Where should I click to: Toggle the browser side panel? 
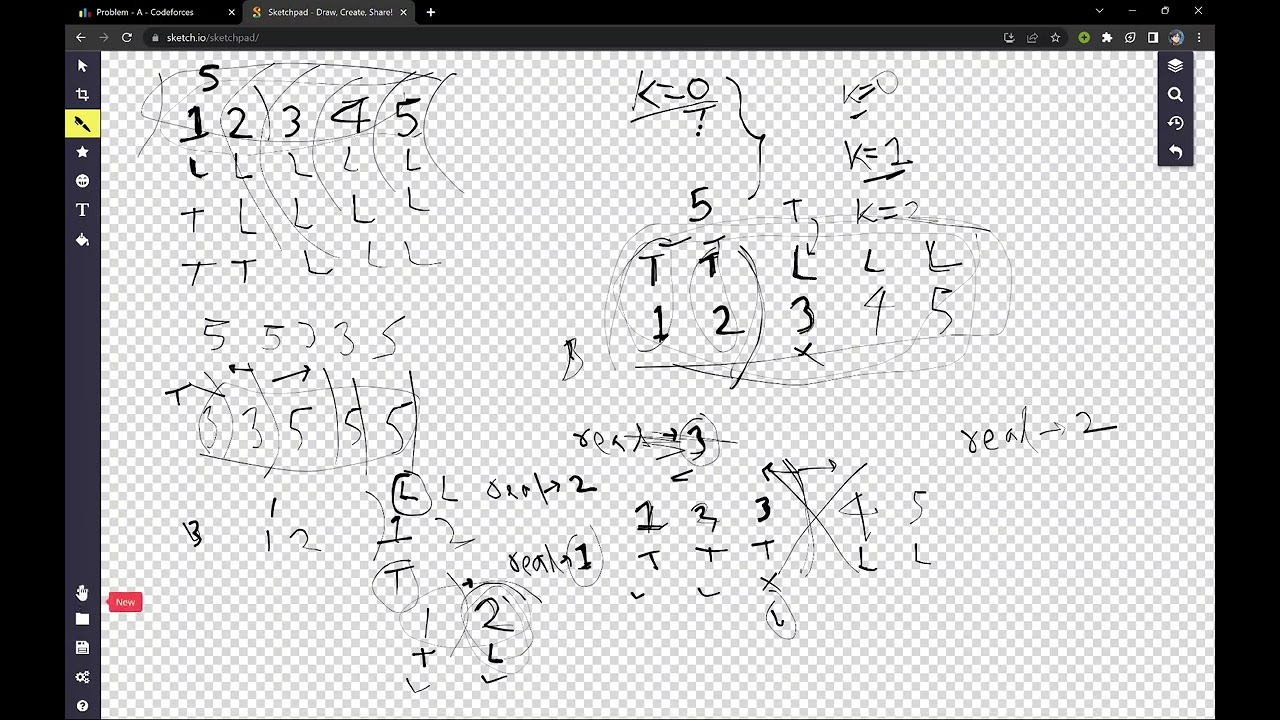[x=1153, y=38]
